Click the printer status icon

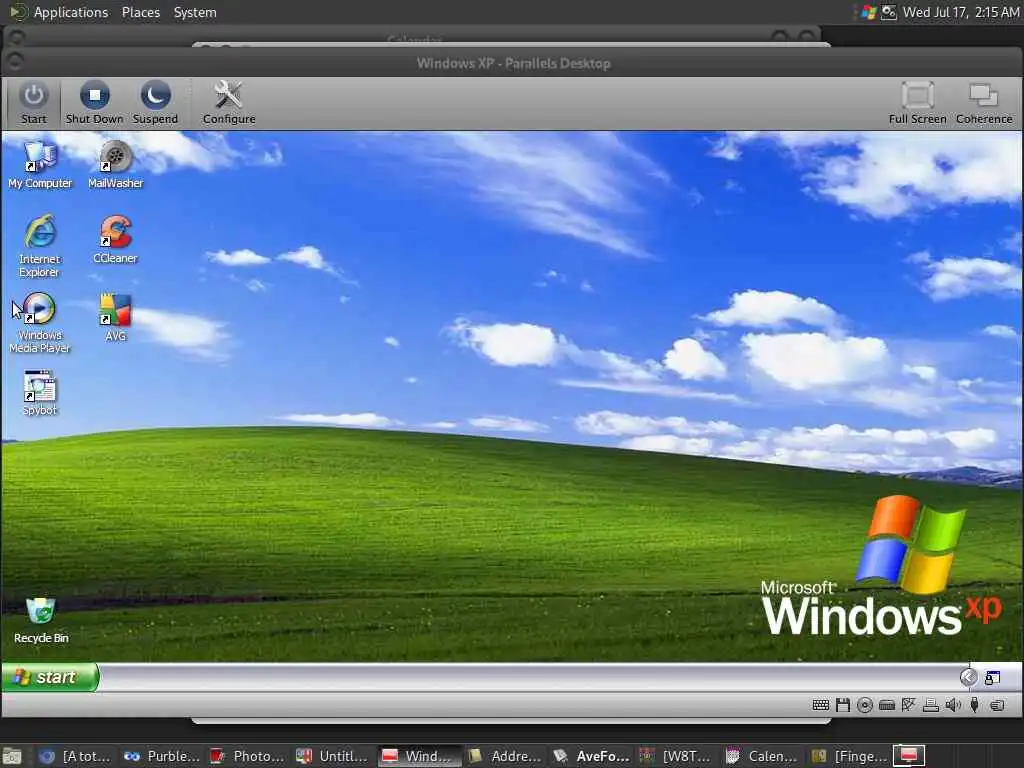pos(931,705)
